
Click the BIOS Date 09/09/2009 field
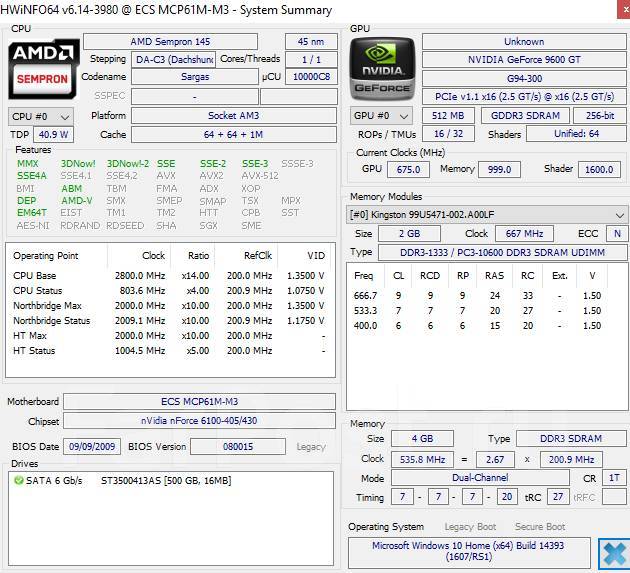(93, 447)
